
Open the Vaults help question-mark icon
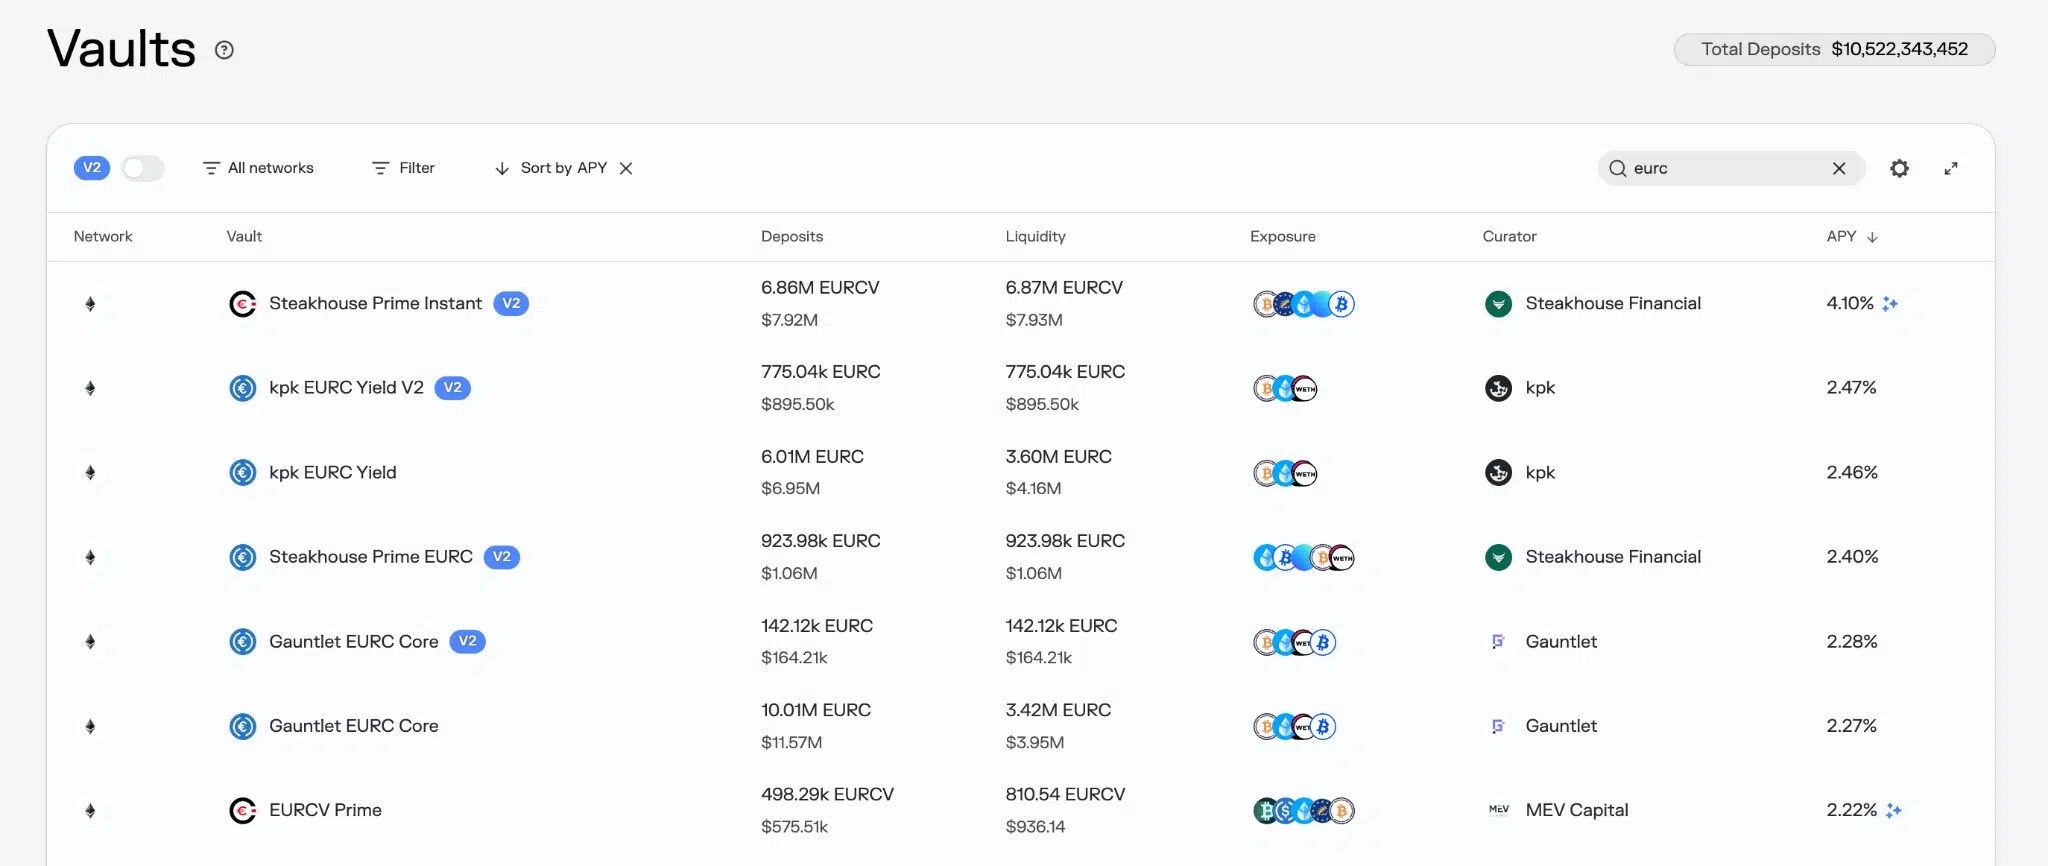click(x=224, y=50)
